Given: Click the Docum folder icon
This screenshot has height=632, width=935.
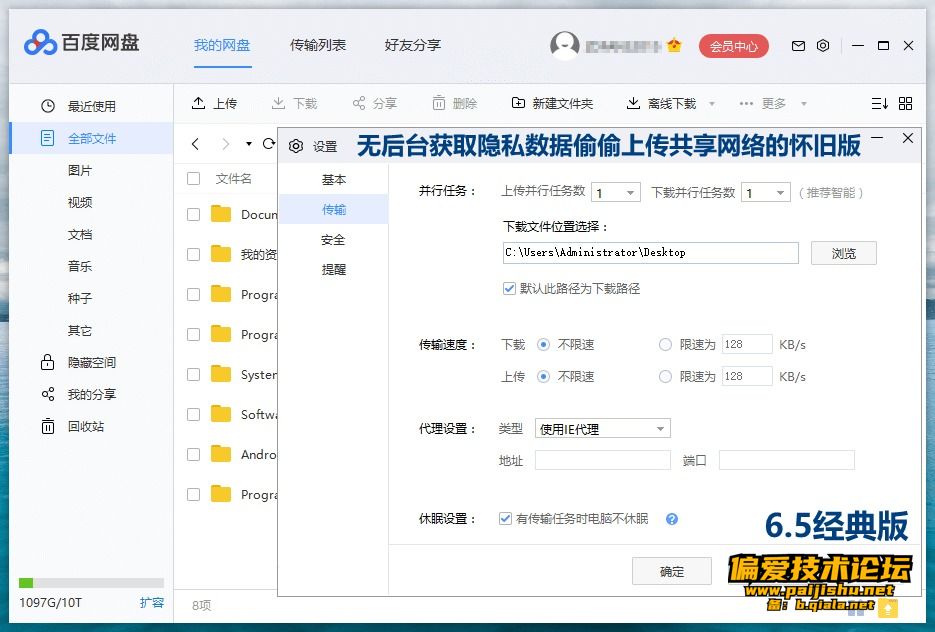Looking at the screenshot, I should [221, 214].
